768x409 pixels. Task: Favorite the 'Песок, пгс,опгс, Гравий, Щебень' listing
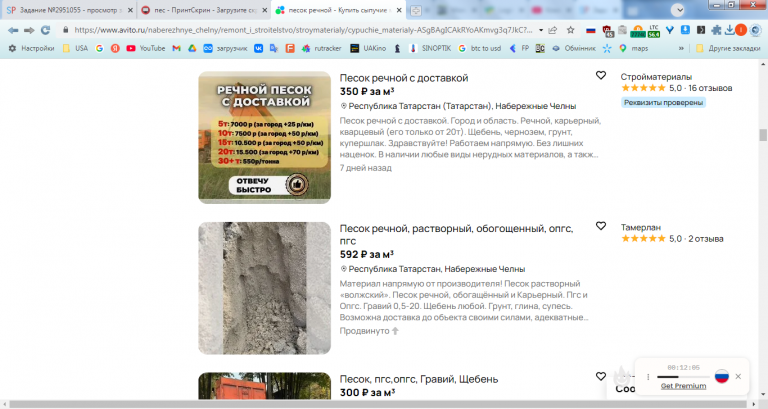click(x=600, y=376)
